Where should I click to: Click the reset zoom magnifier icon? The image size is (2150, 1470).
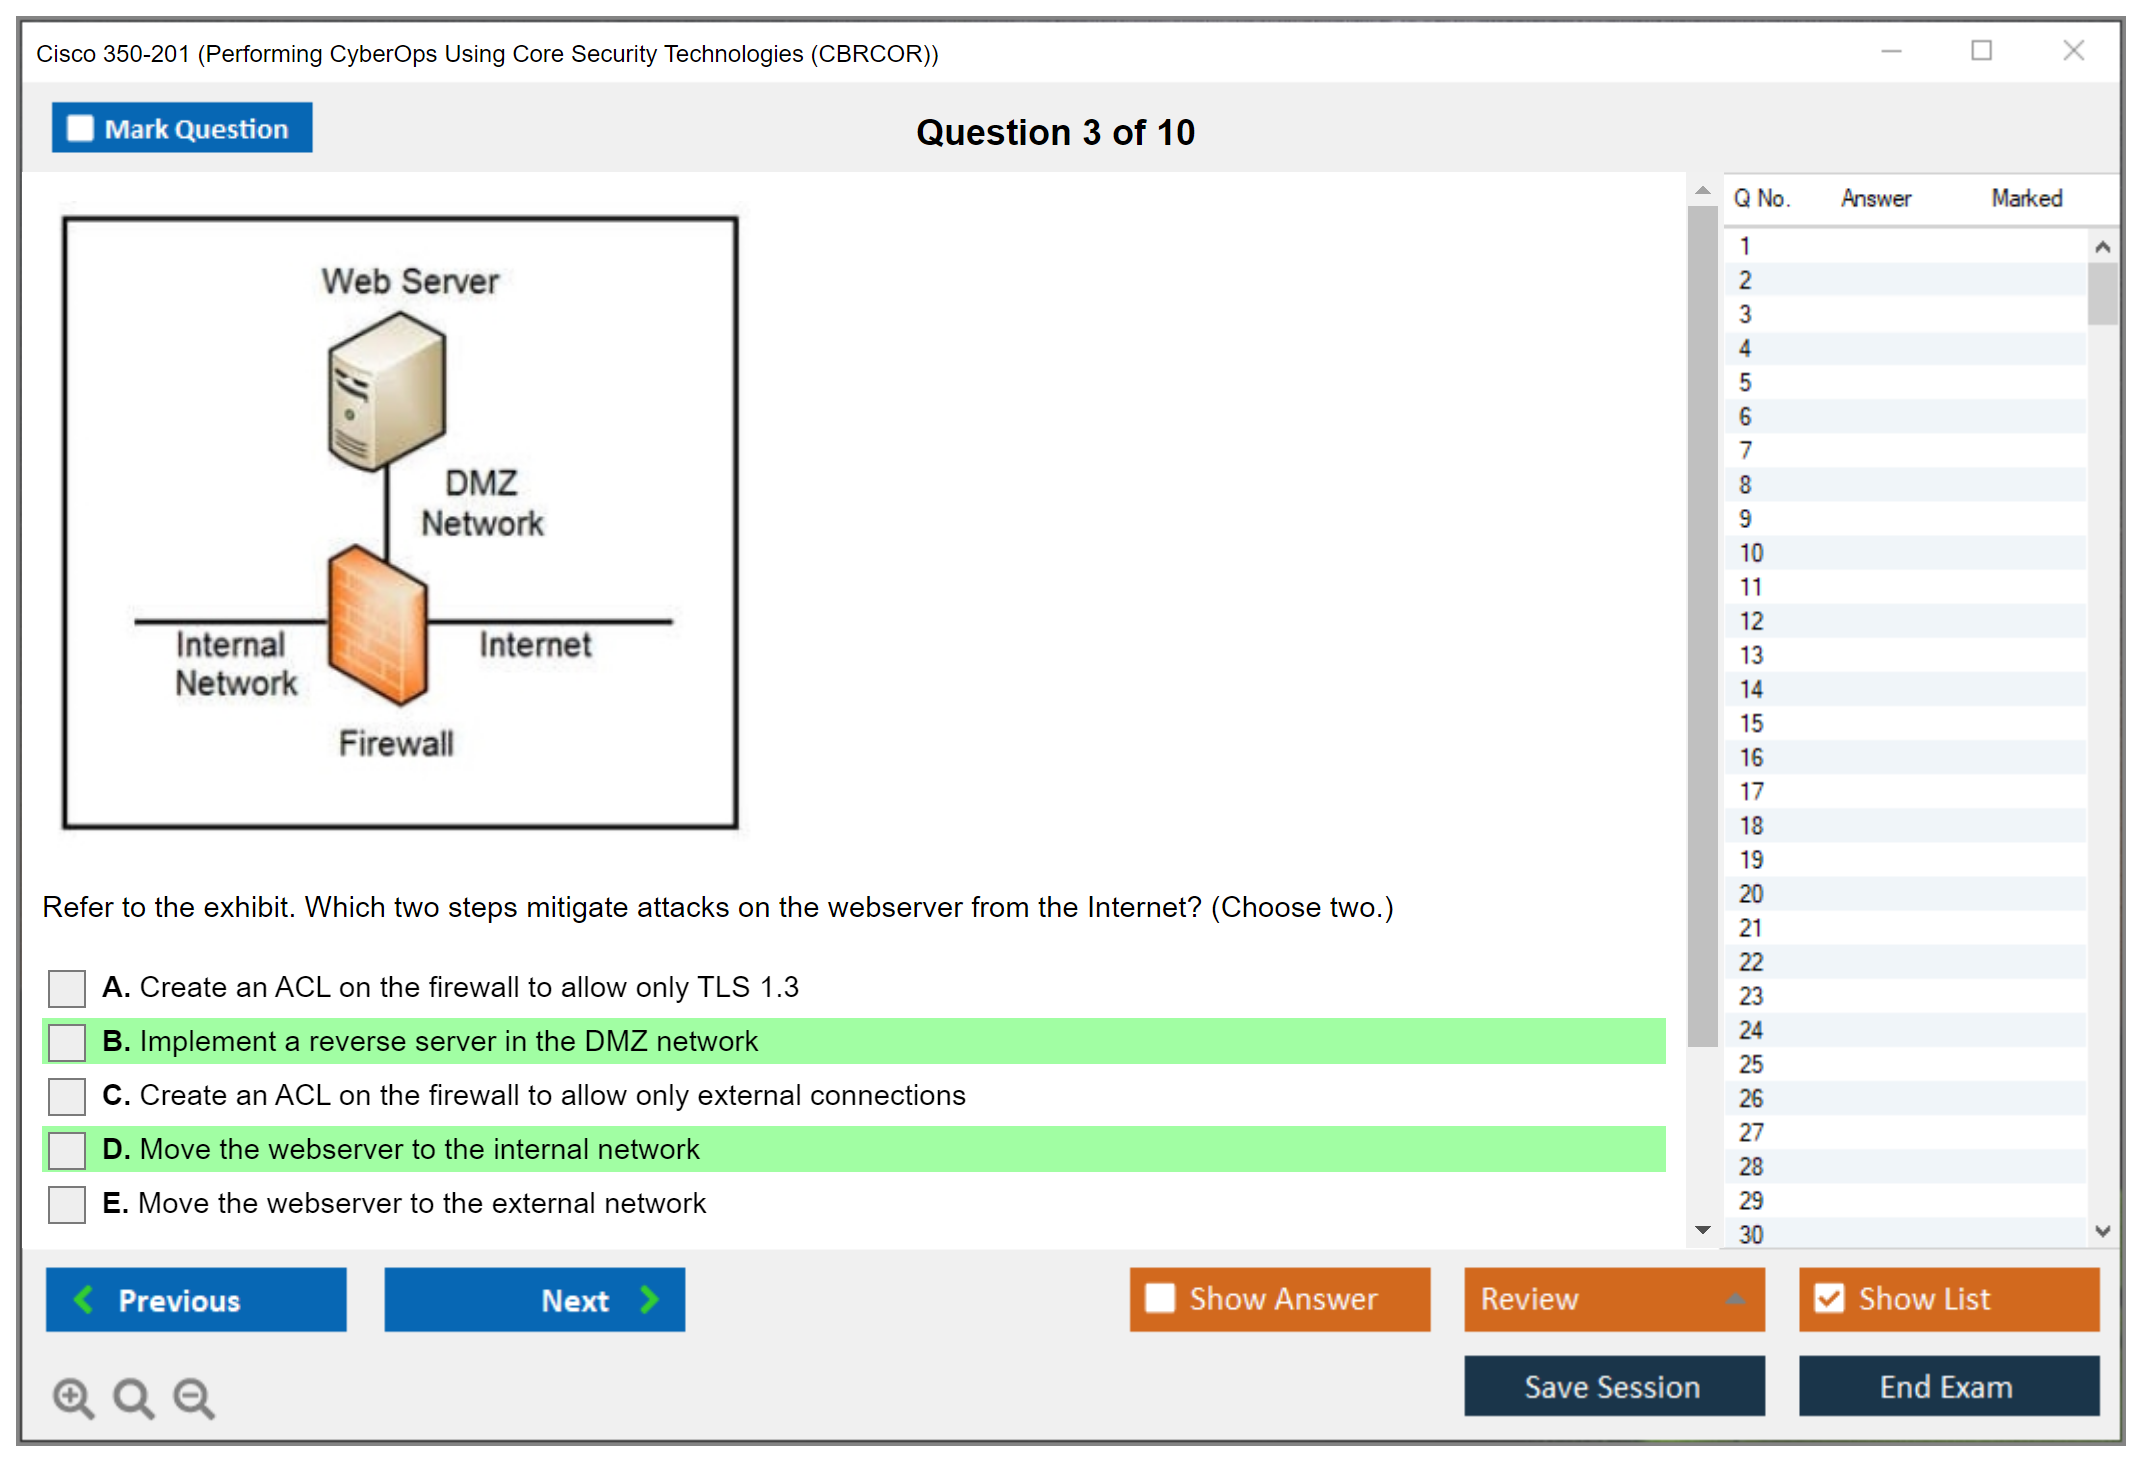[x=133, y=1397]
